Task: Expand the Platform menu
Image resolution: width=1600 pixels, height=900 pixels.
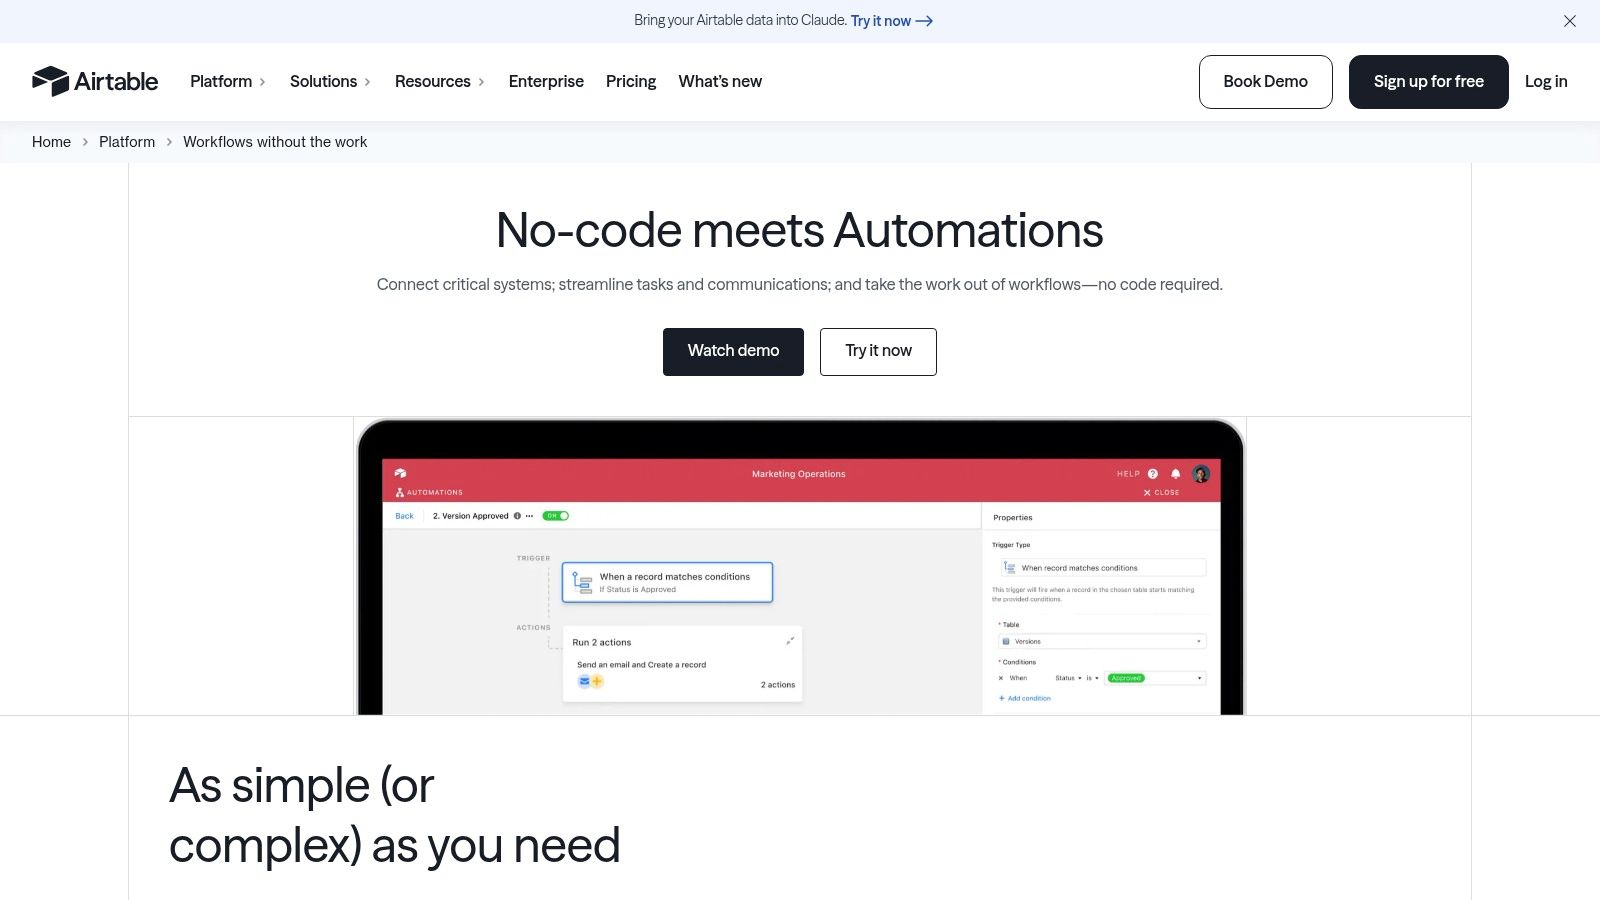Action: [228, 82]
